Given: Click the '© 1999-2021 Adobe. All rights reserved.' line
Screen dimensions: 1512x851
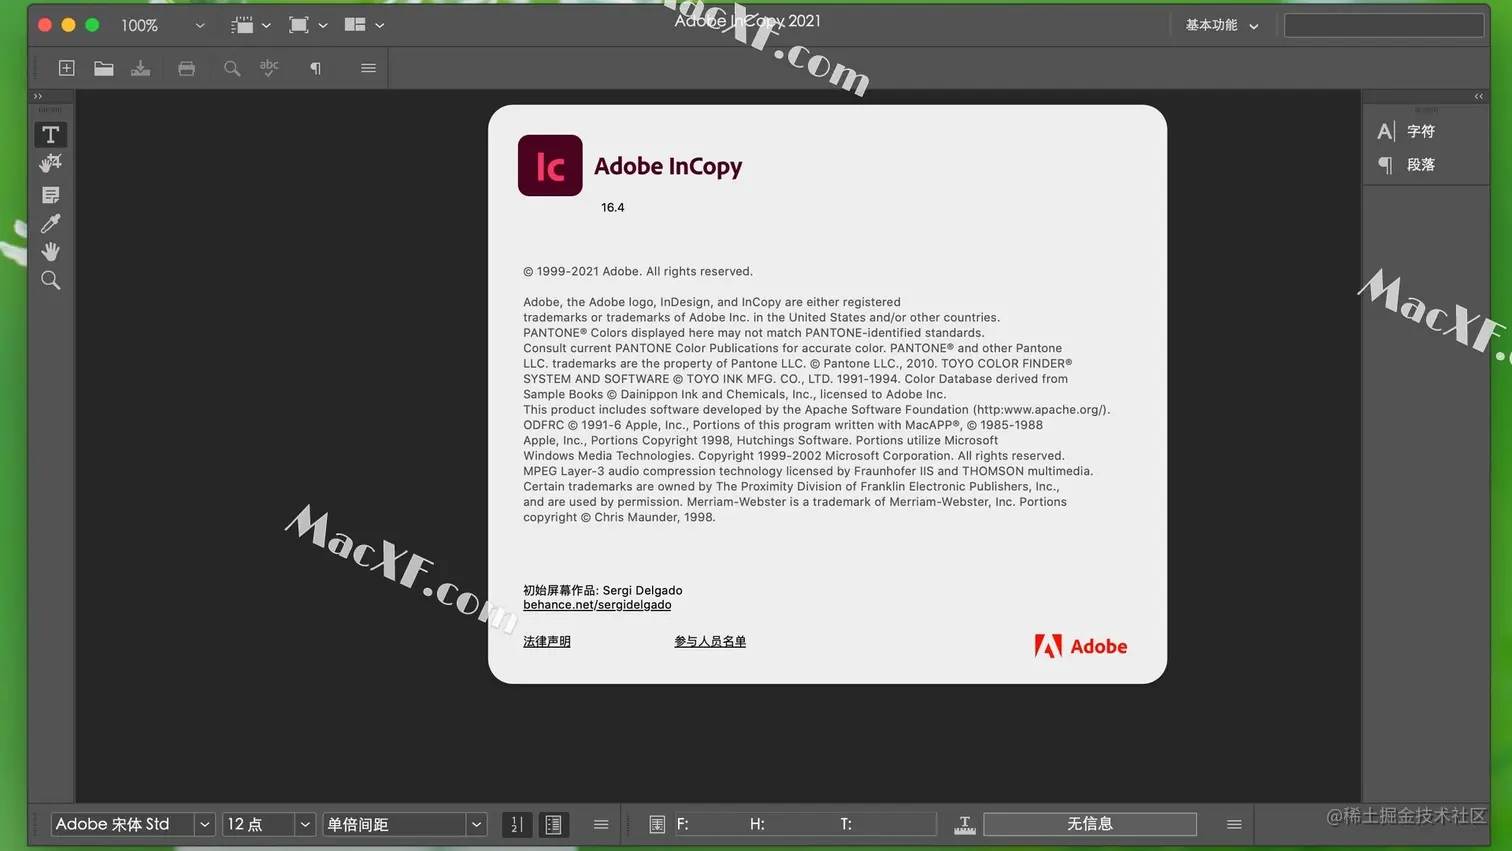Looking at the screenshot, I should [x=638, y=272].
